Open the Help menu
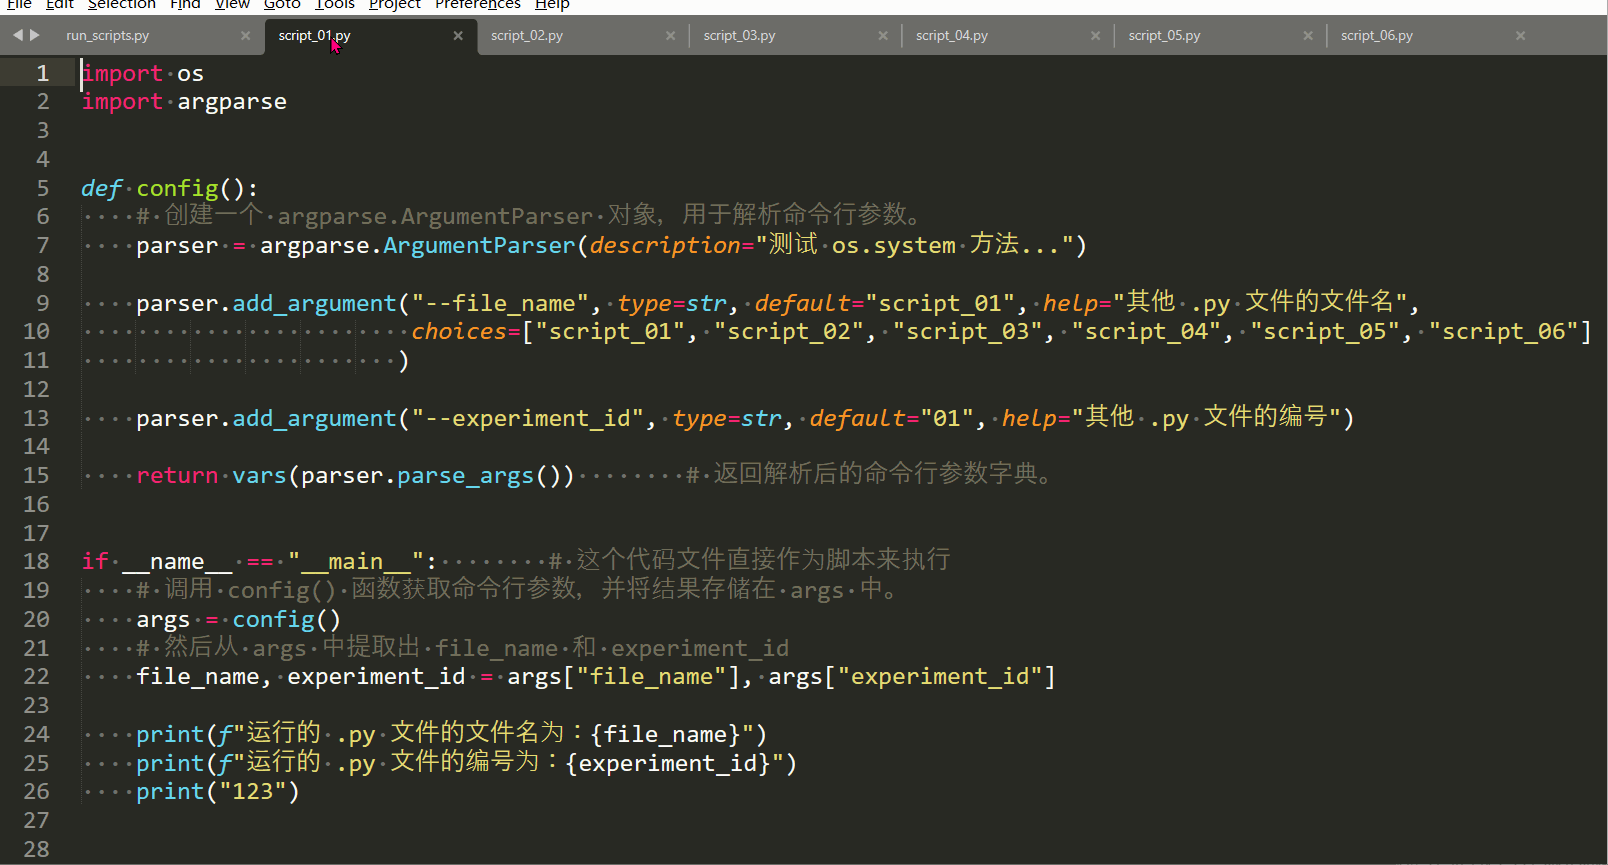 552,4
